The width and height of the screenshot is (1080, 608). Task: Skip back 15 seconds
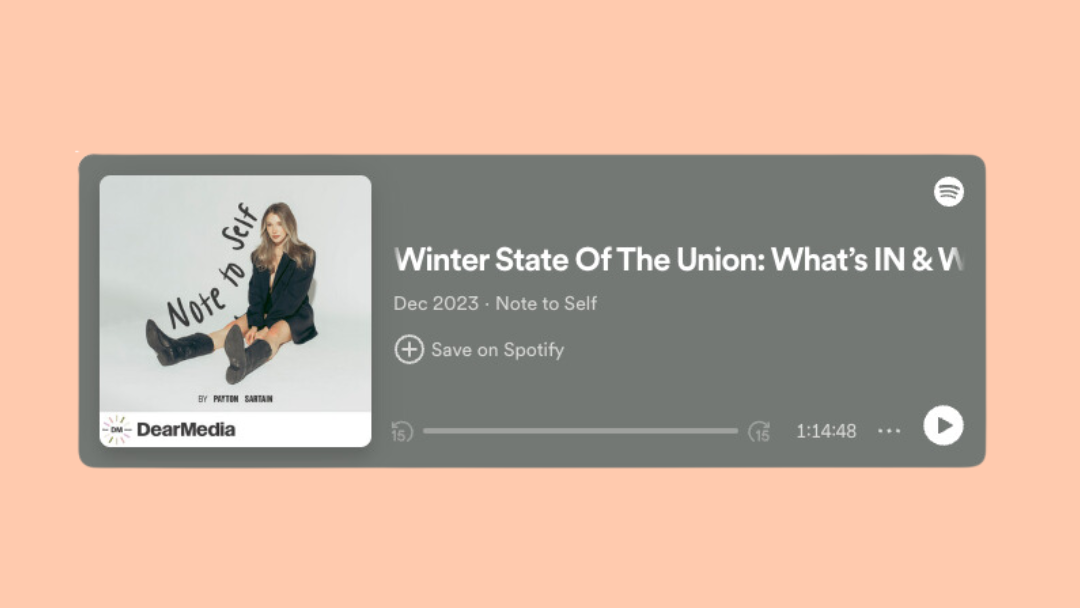pos(402,432)
